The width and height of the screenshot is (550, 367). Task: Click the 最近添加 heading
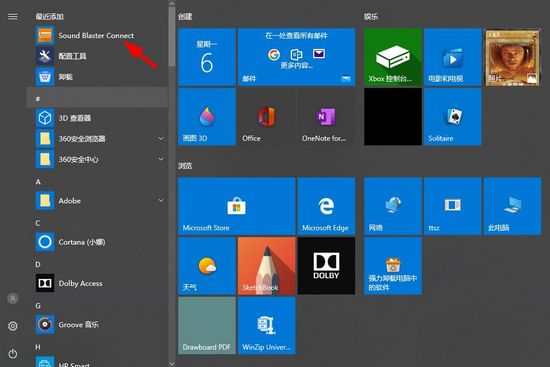(x=49, y=16)
